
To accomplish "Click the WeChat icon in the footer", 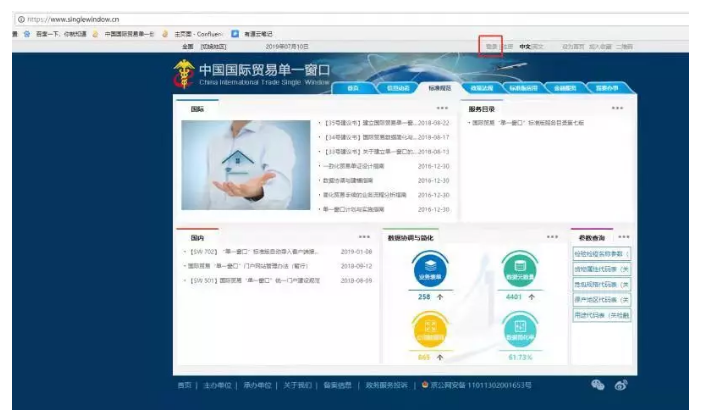I will (x=598, y=384).
